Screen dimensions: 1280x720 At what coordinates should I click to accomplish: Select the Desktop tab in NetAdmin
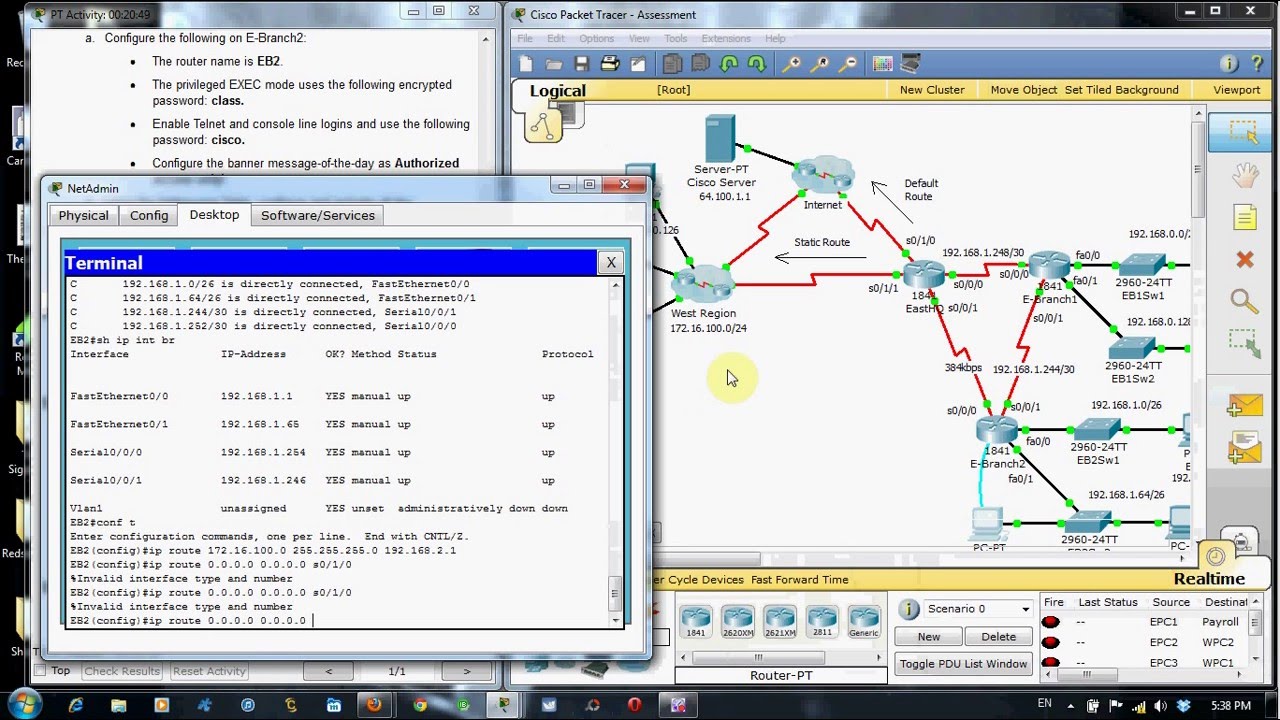(x=214, y=215)
